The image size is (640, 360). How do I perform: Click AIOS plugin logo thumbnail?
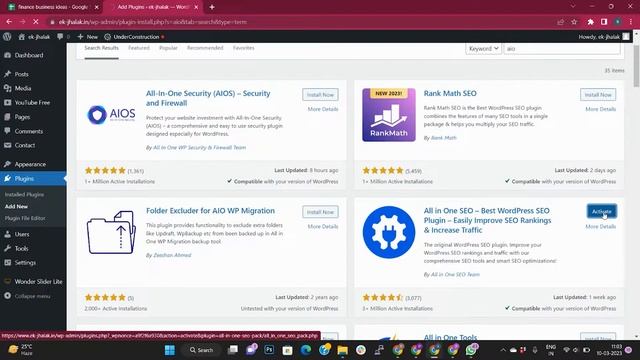tap(111, 115)
